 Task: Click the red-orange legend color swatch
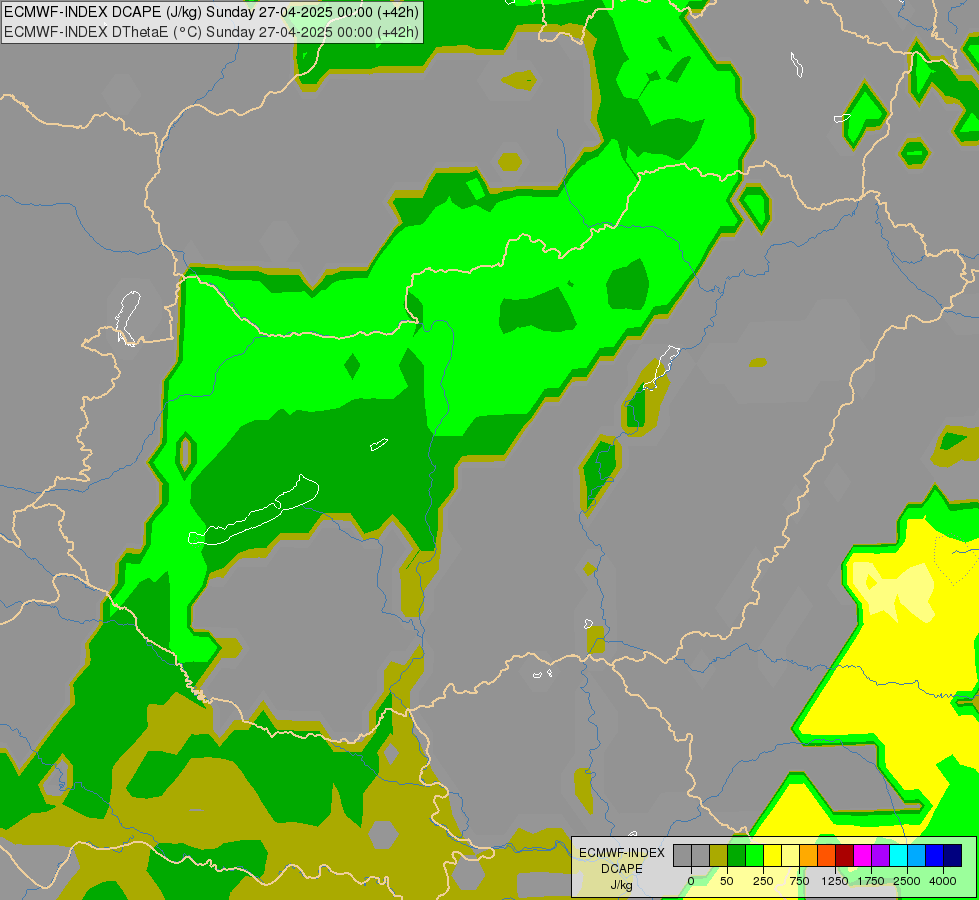click(x=827, y=855)
